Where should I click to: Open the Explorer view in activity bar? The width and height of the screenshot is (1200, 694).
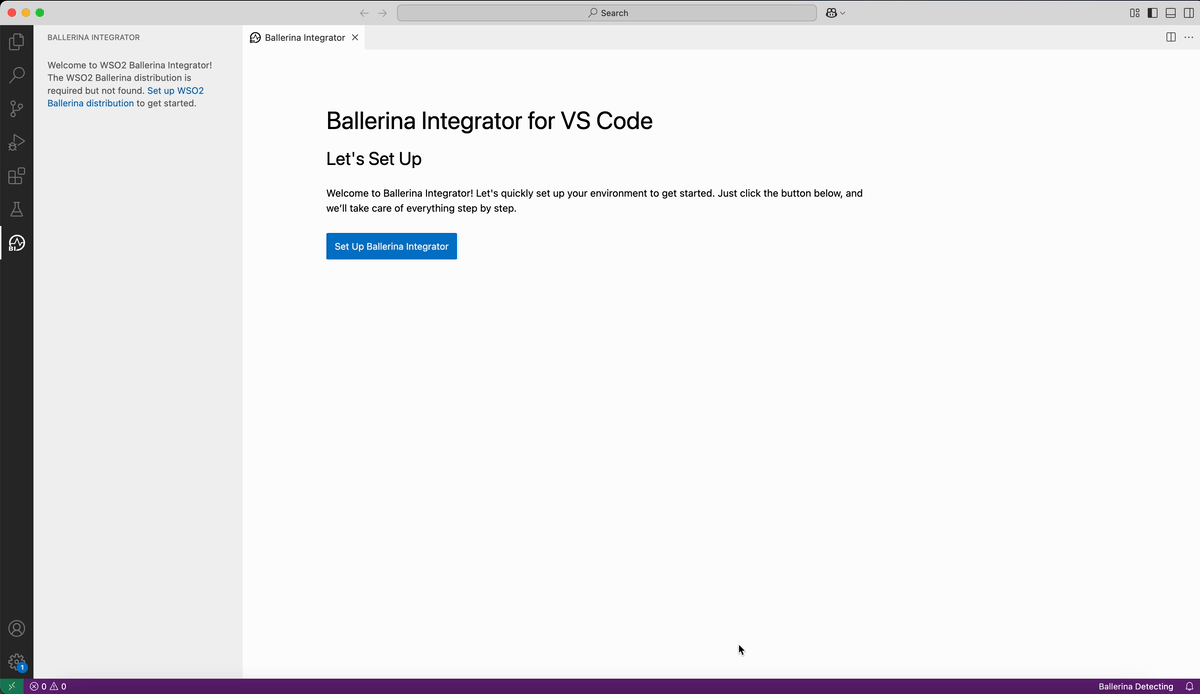[x=16, y=42]
